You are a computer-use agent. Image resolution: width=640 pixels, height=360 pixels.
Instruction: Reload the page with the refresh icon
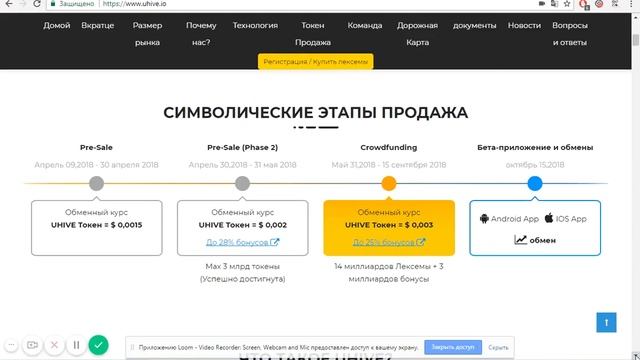pyautogui.click(x=37, y=4)
